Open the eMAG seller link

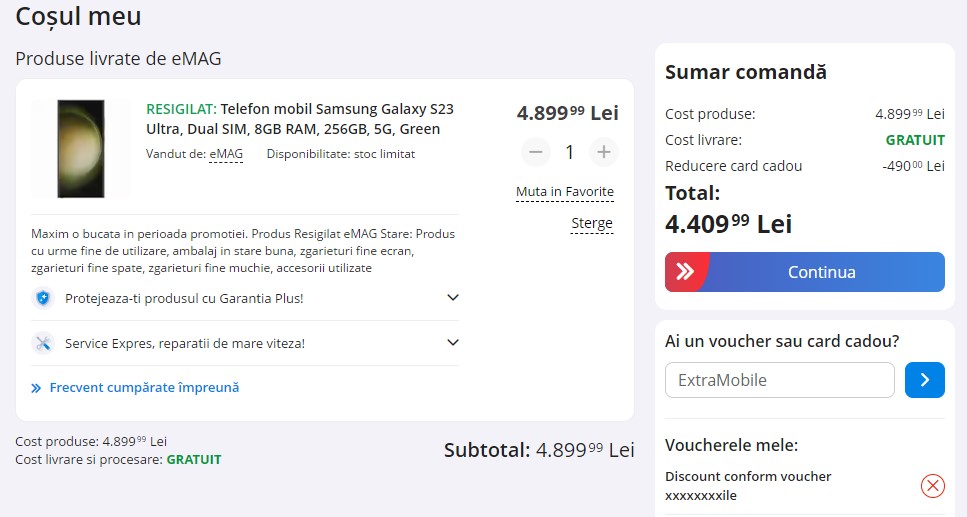[x=226, y=154]
